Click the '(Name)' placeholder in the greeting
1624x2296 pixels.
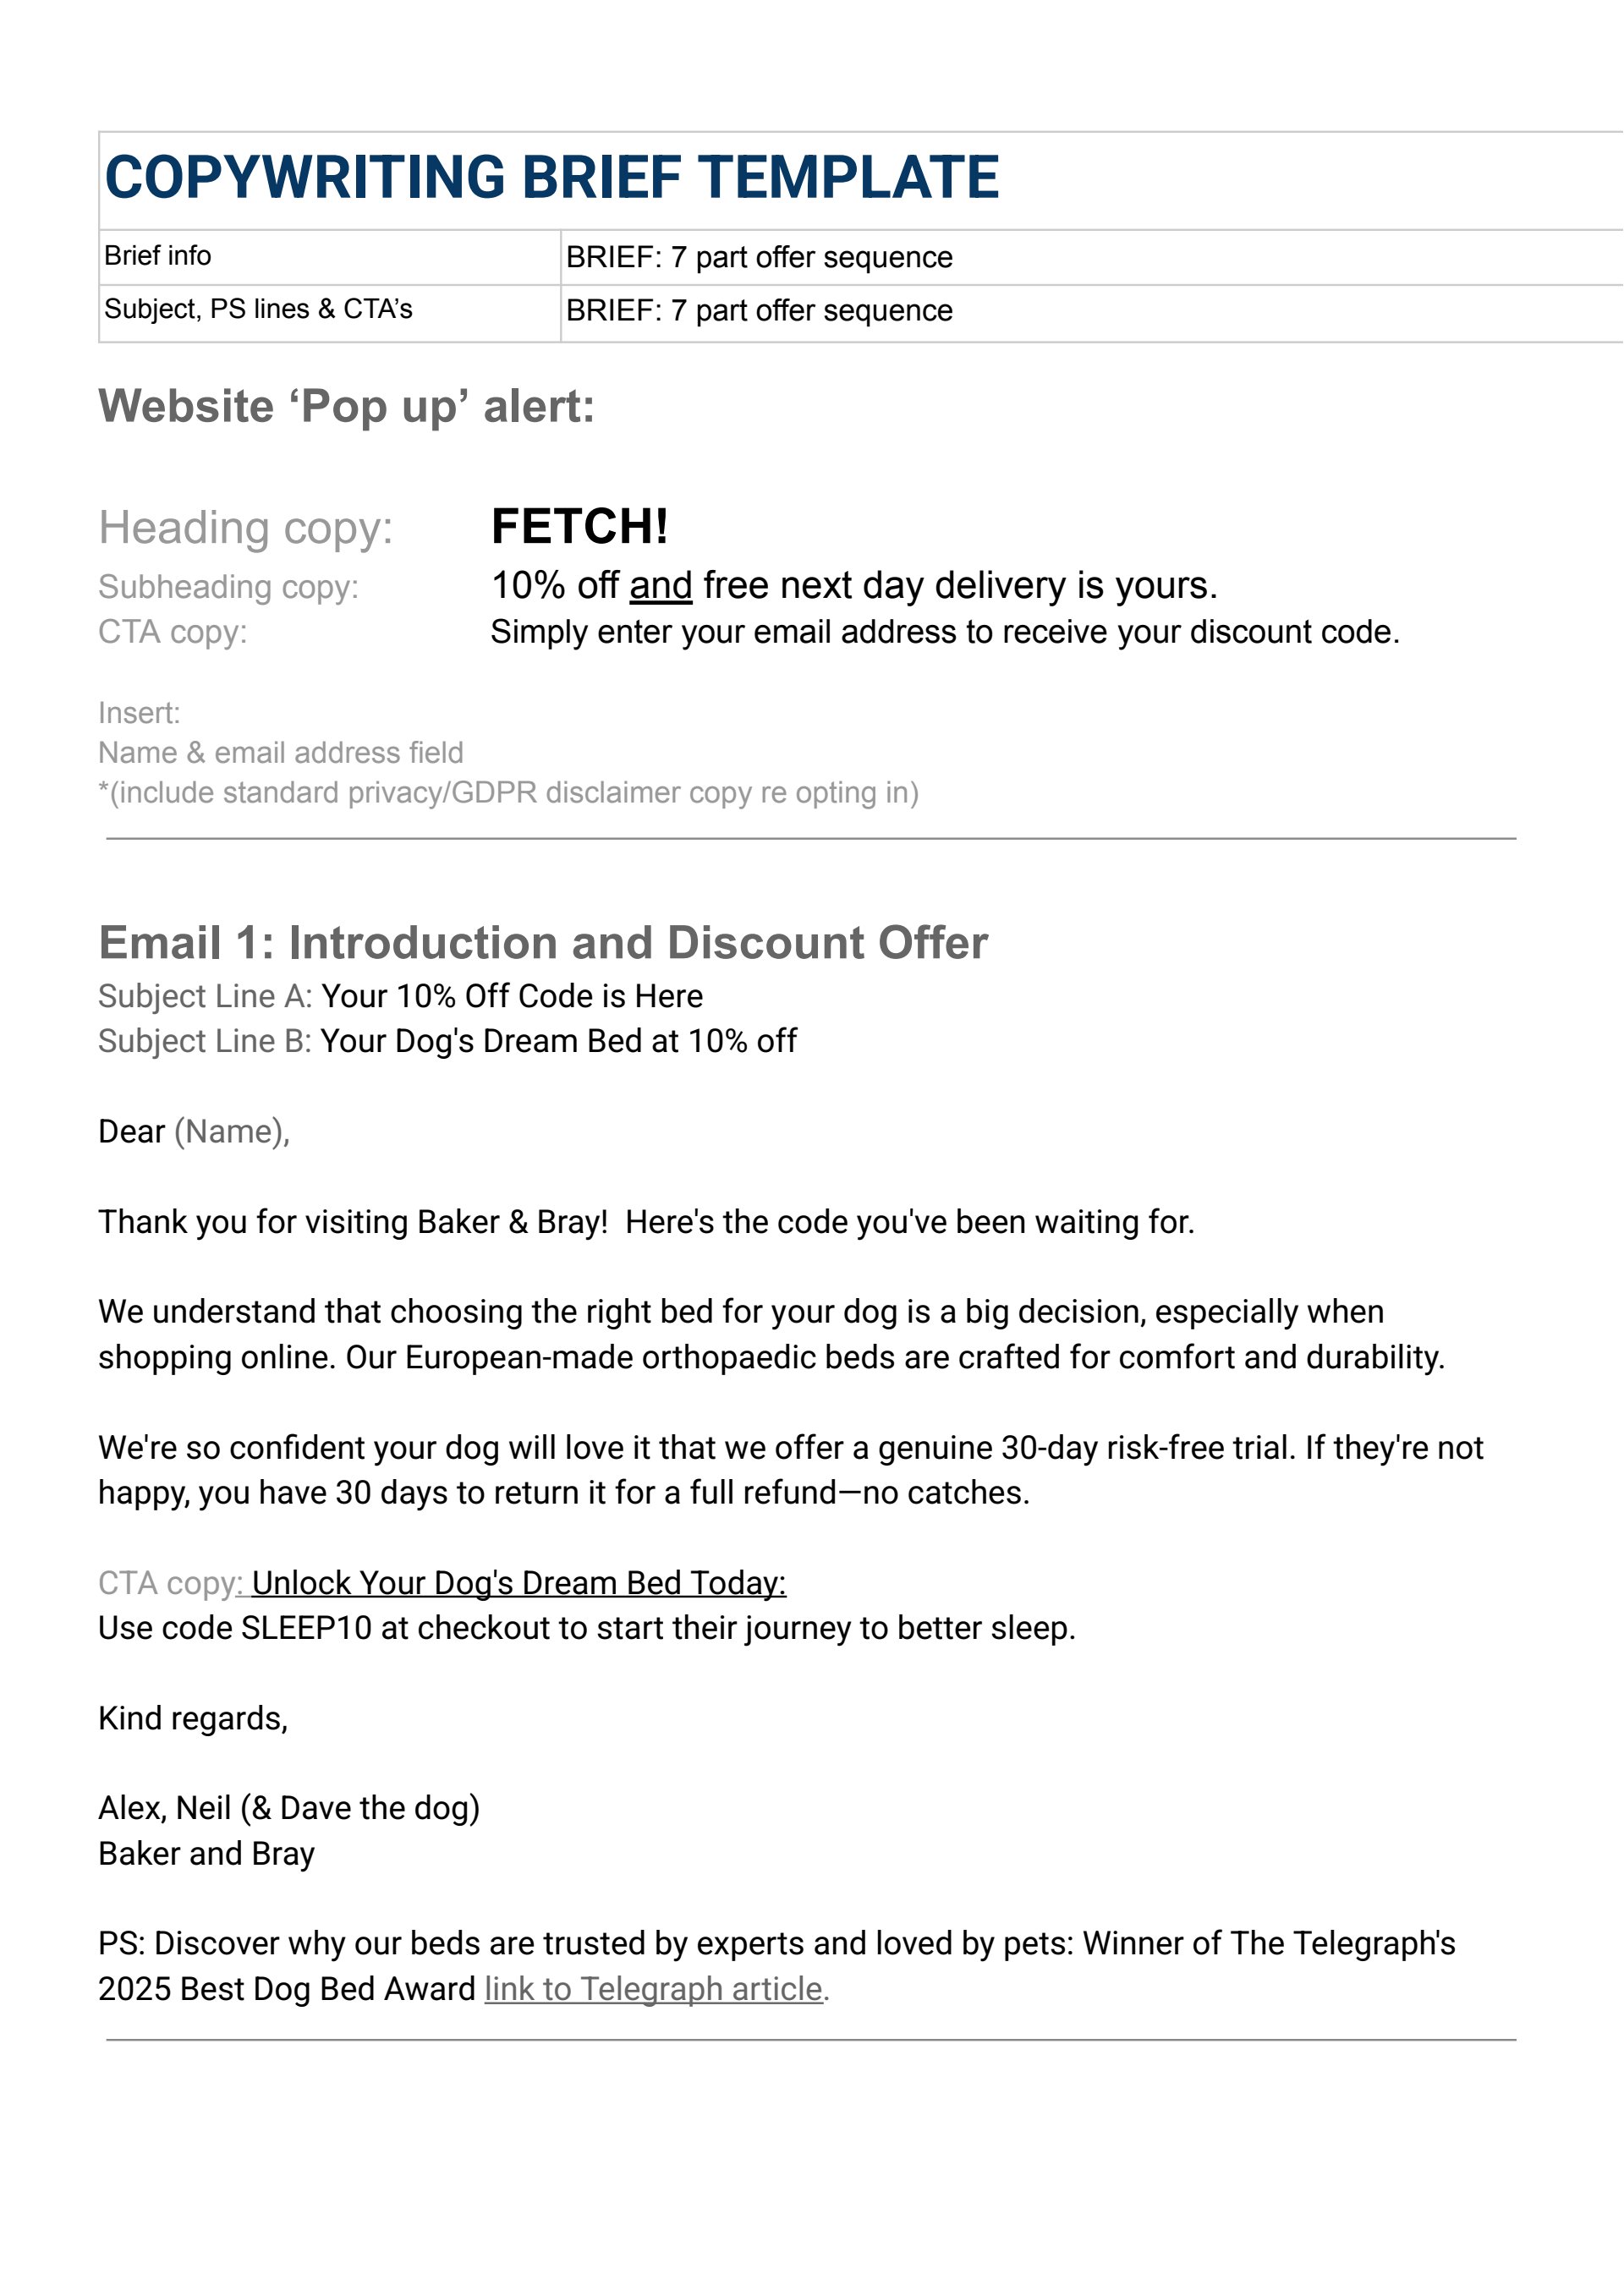click(232, 1132)
